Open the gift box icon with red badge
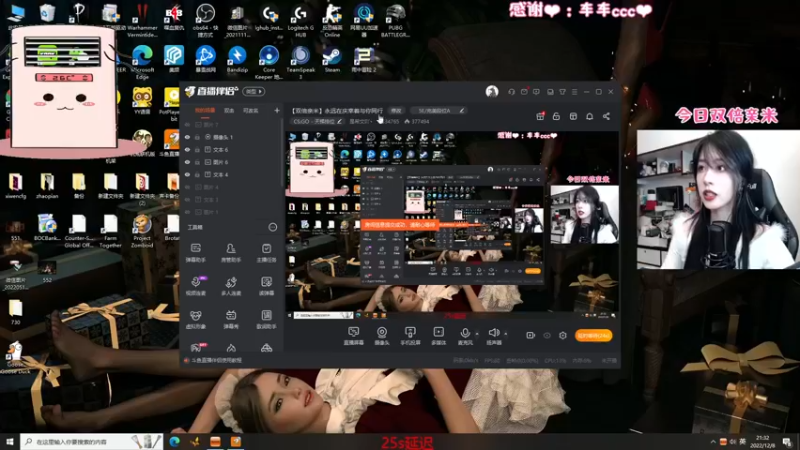Image resolution: width=800 pixels, height=450 pixels. point(540,116)
